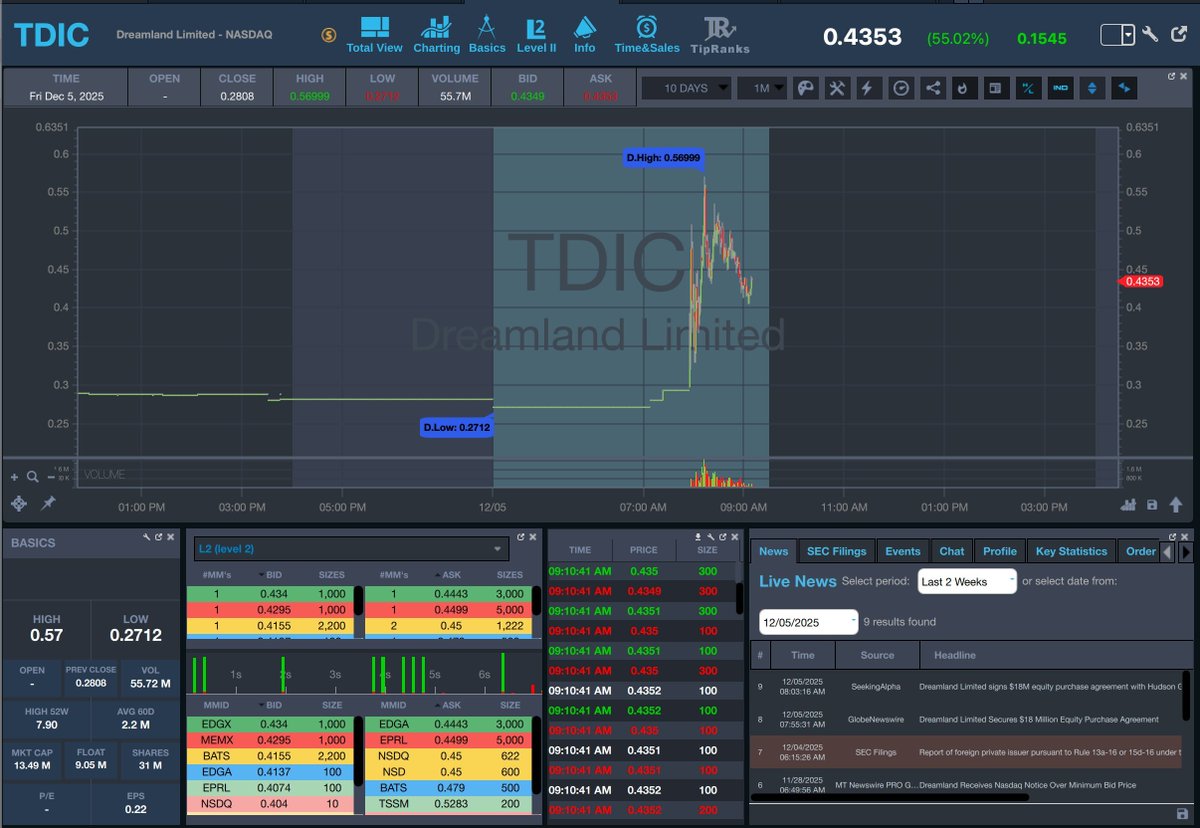Zoom in chart with plus icon
The image size is (1200, 828).
click(x=15, y=477)
